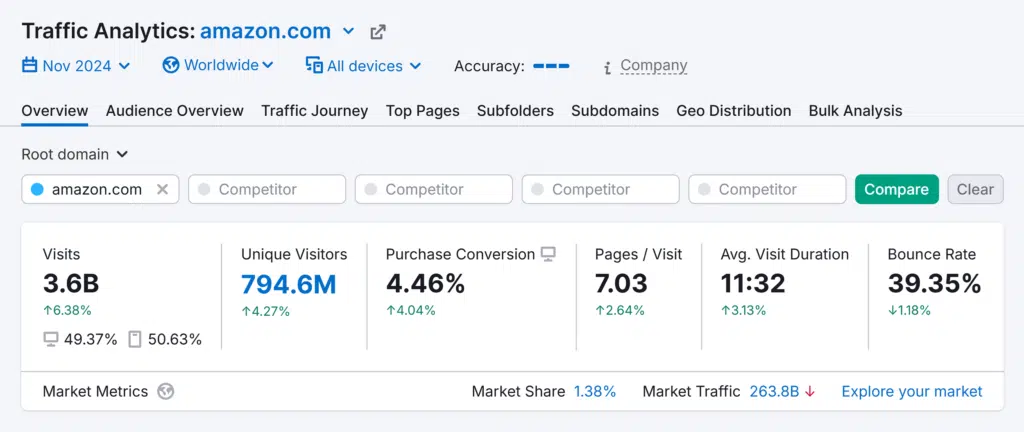Open the All devices filter dropdown

363,66
